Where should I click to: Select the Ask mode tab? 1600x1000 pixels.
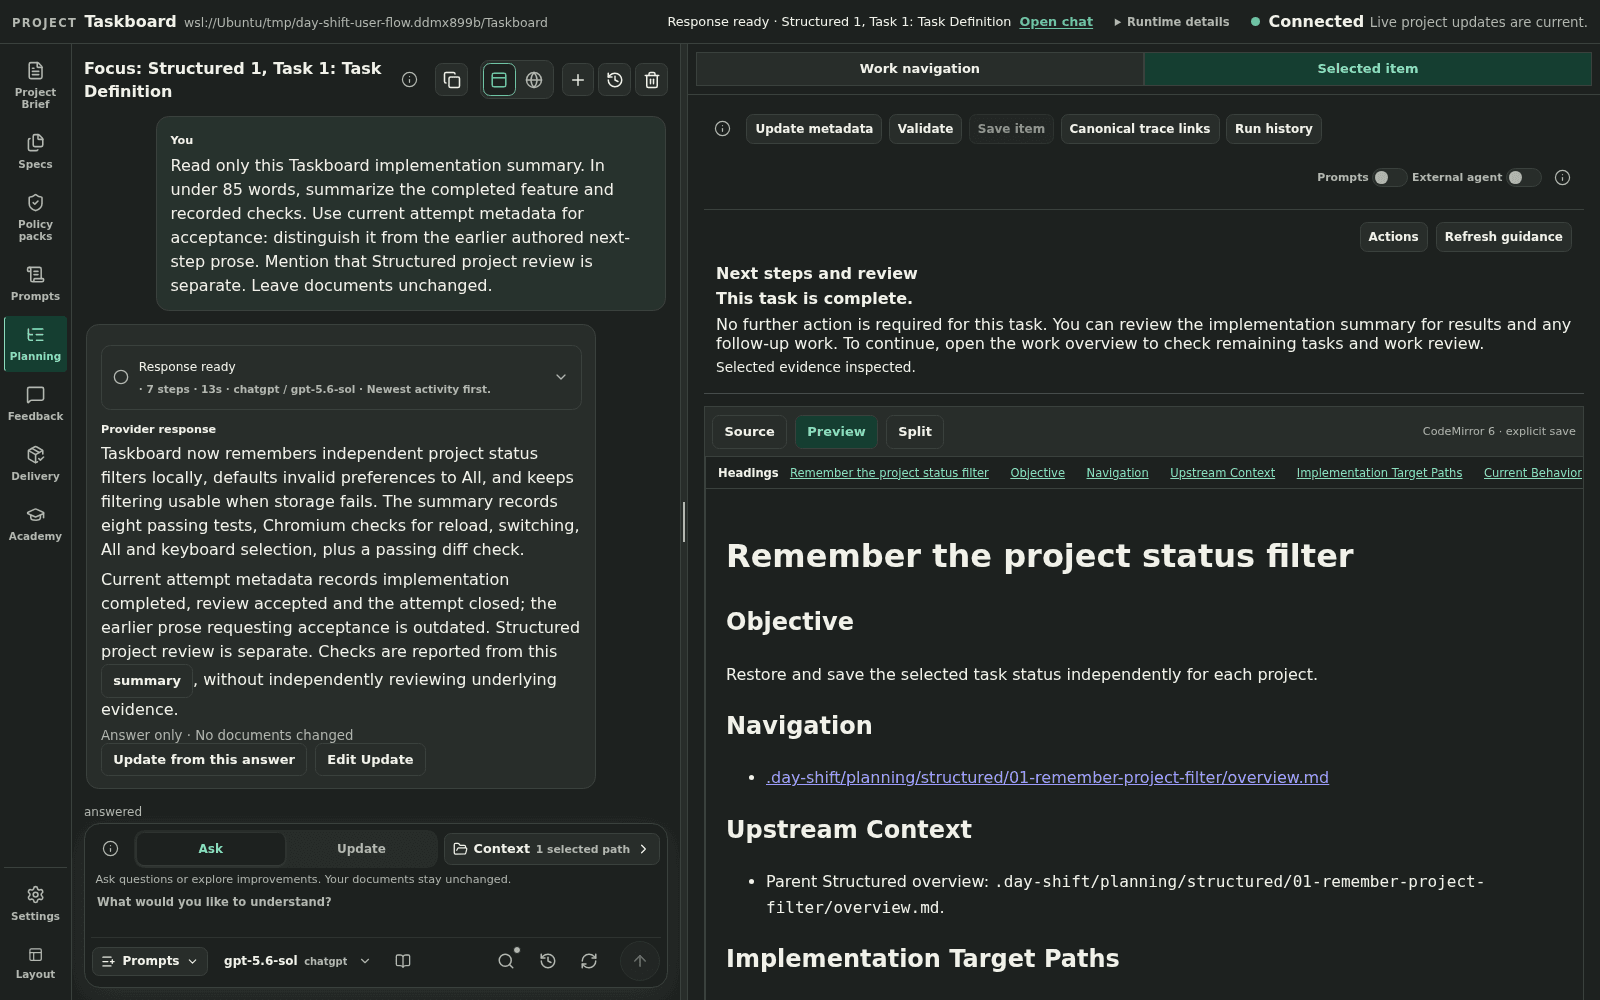211,849
